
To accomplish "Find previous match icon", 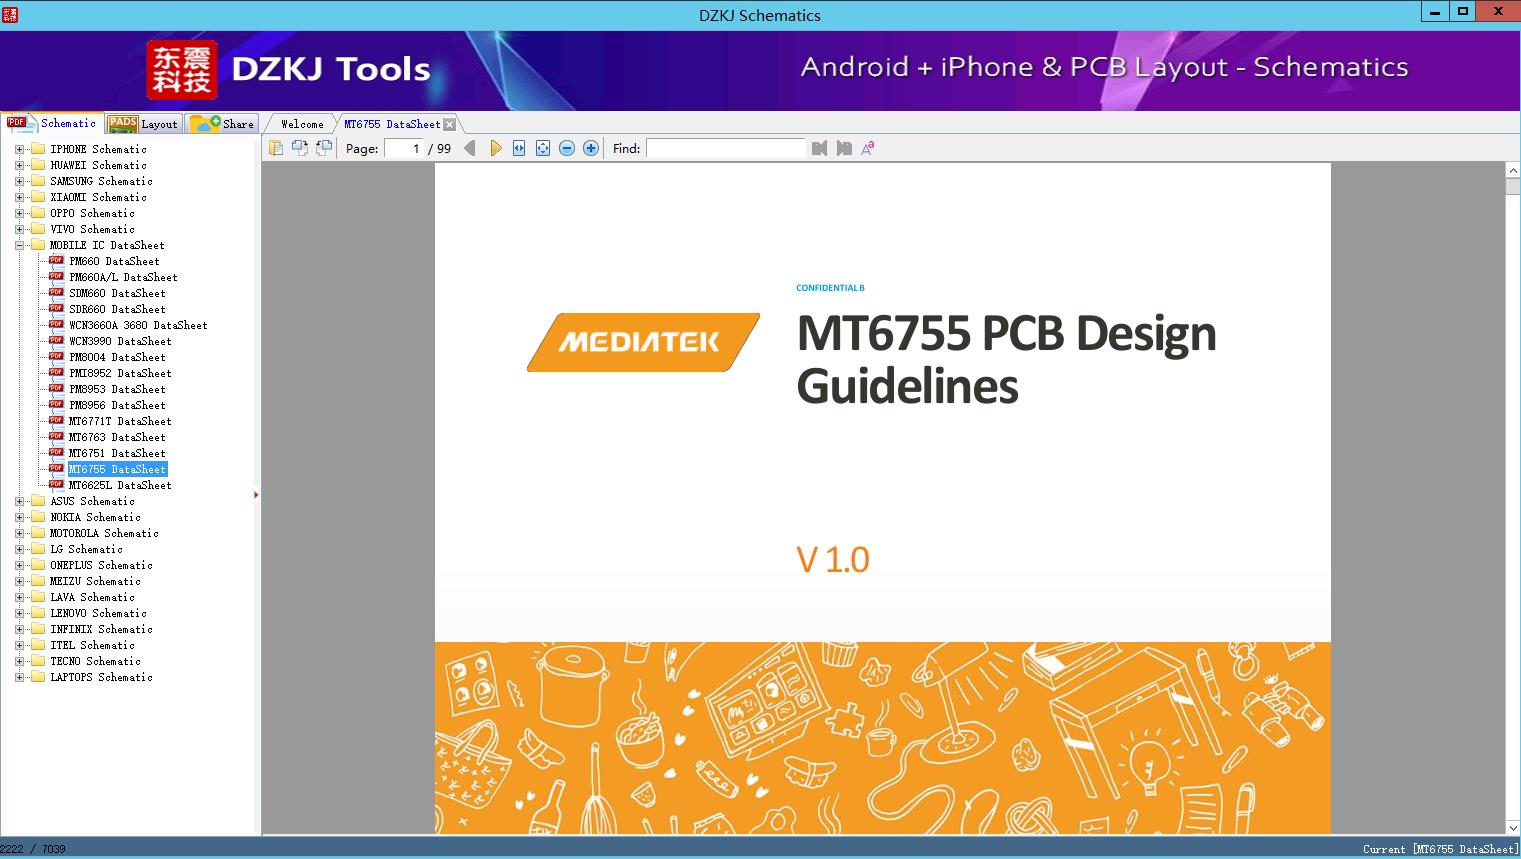I will pyautogui.click(x=820, y=148).
